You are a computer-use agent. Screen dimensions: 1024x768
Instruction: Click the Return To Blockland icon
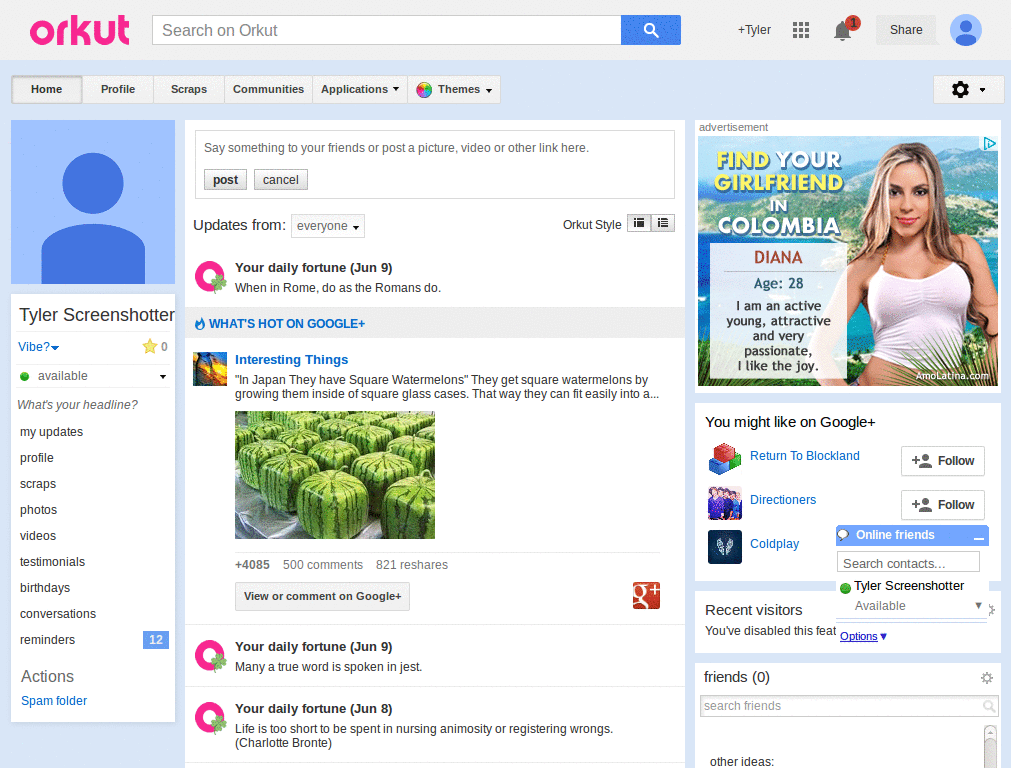(725, 458)
